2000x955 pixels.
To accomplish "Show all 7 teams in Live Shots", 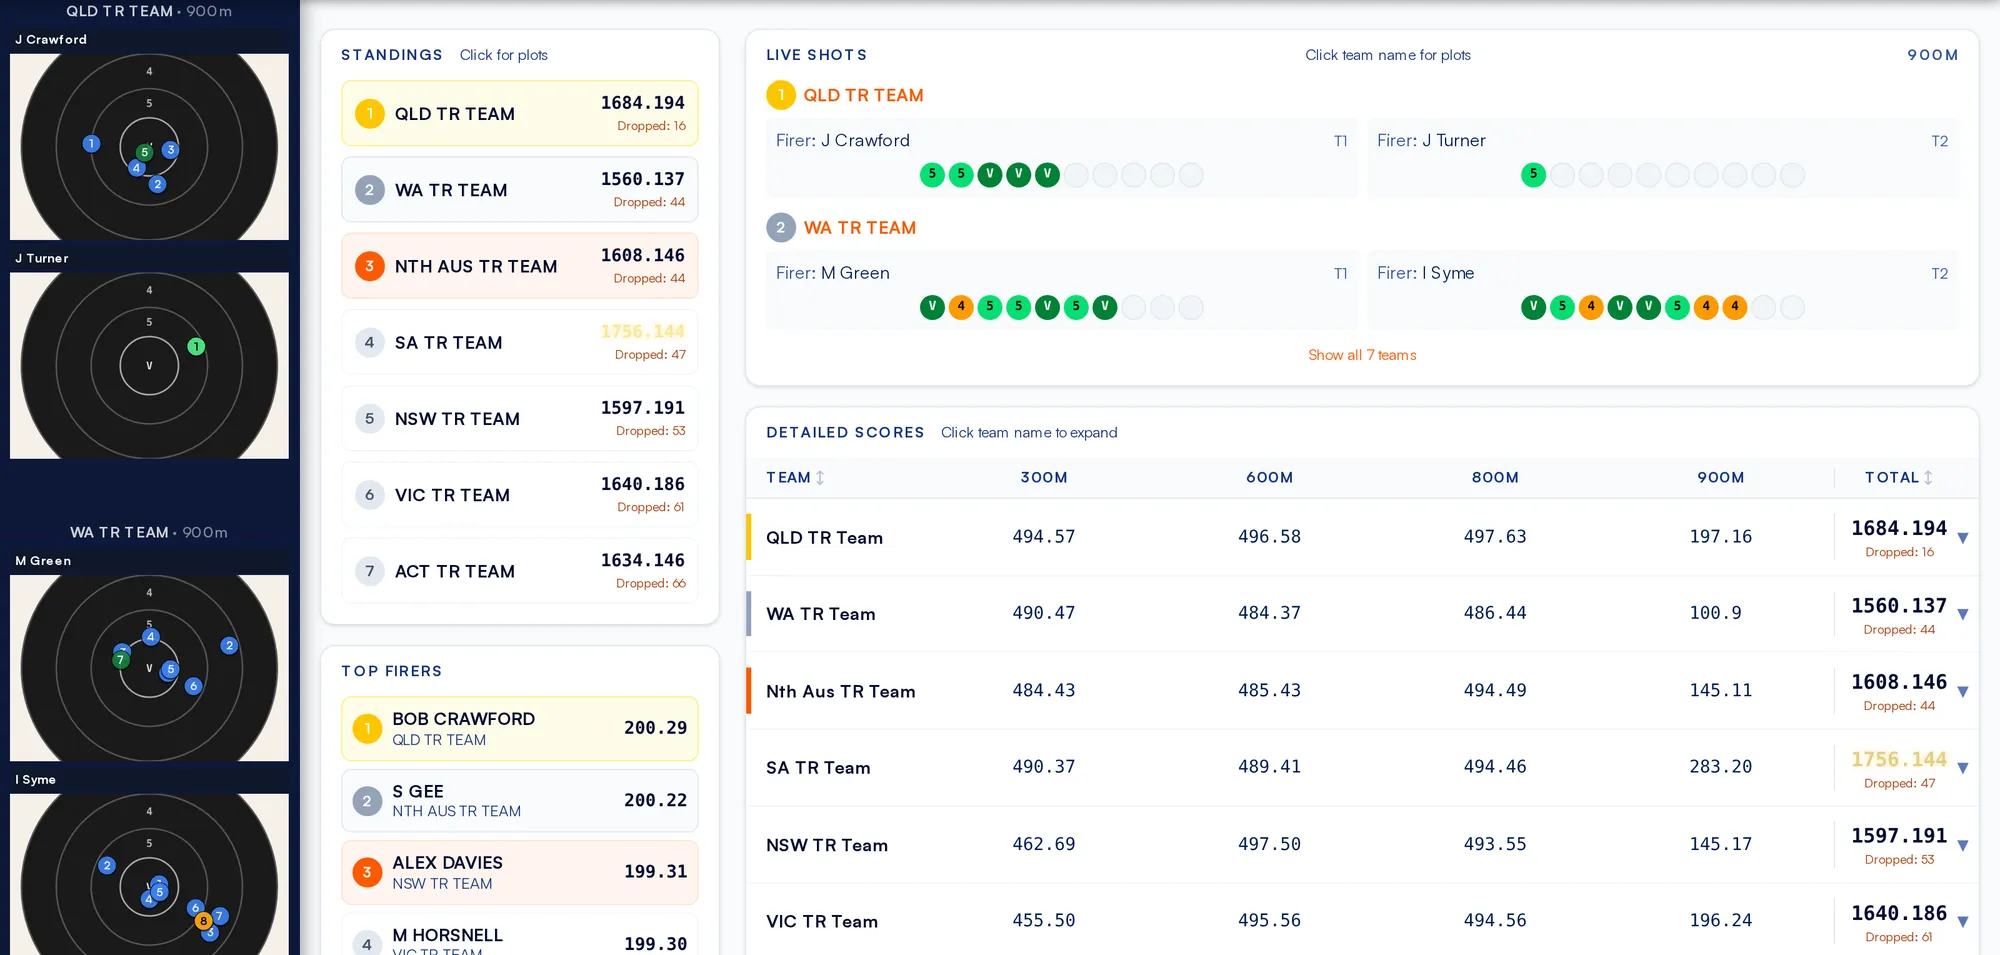I will point(1362,355).
